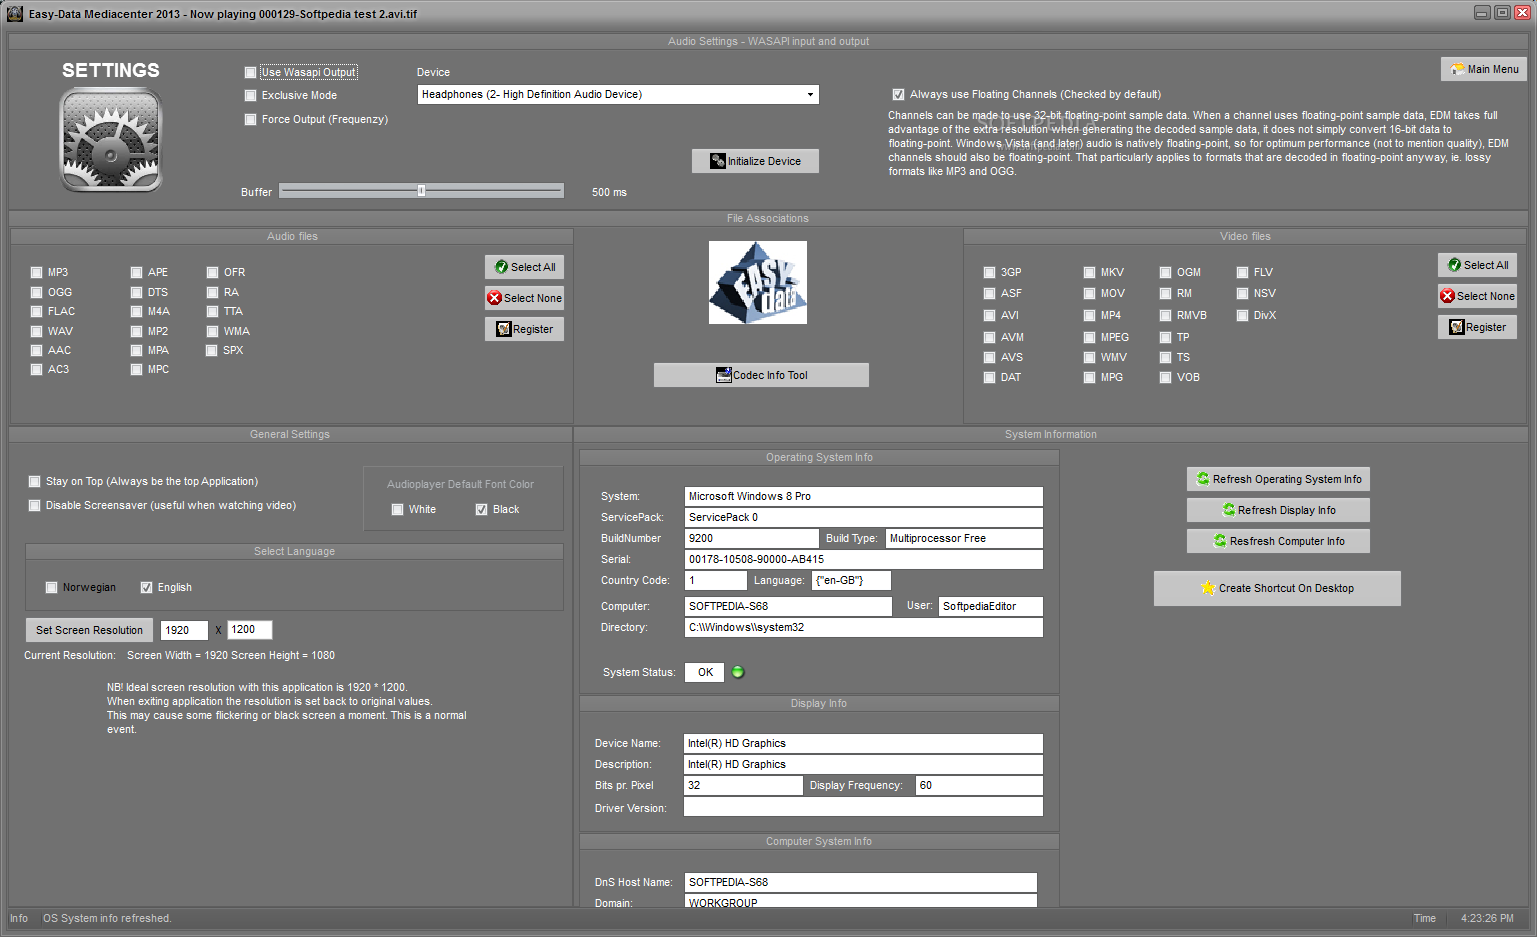Click the Build Type field Multiprocessor Free
1537x937 pixels.
click(x=964, y=538)
